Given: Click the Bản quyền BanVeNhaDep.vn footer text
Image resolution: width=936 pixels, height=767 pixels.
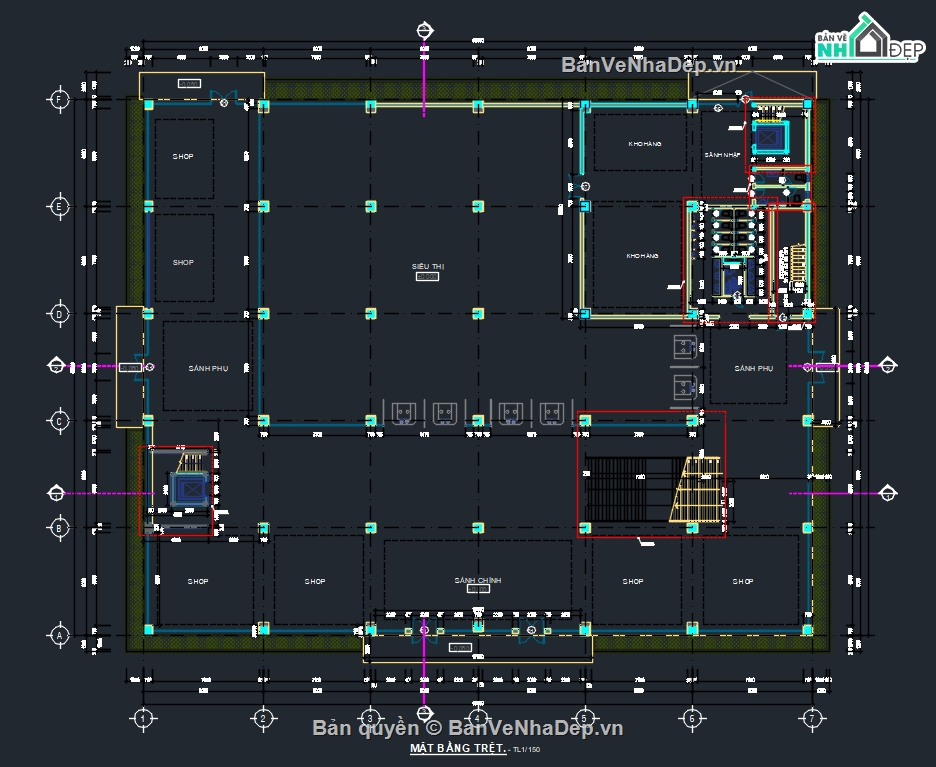Looking at the screenshot, I should [468, 730].
